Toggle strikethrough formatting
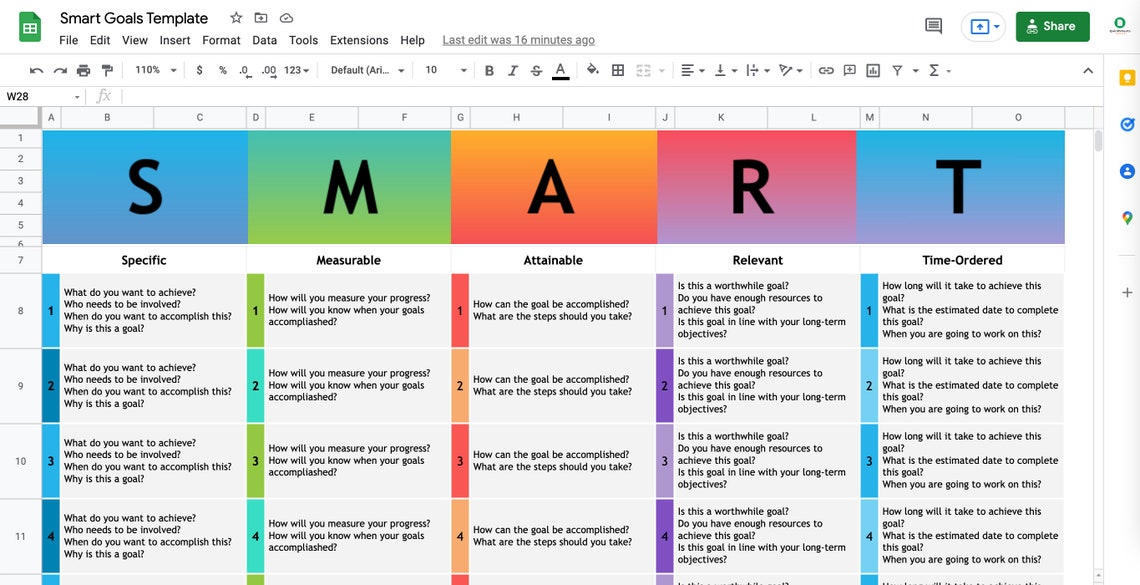The image size is (1140, 585). 536,70
